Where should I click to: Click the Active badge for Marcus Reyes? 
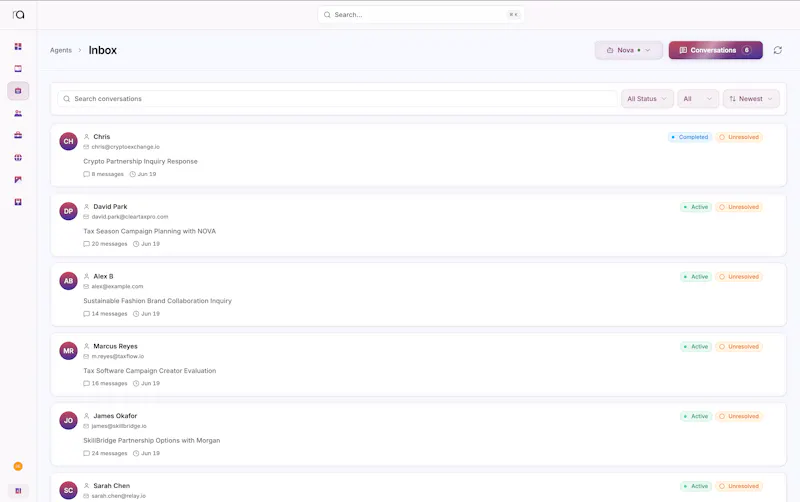pos(696,347)
